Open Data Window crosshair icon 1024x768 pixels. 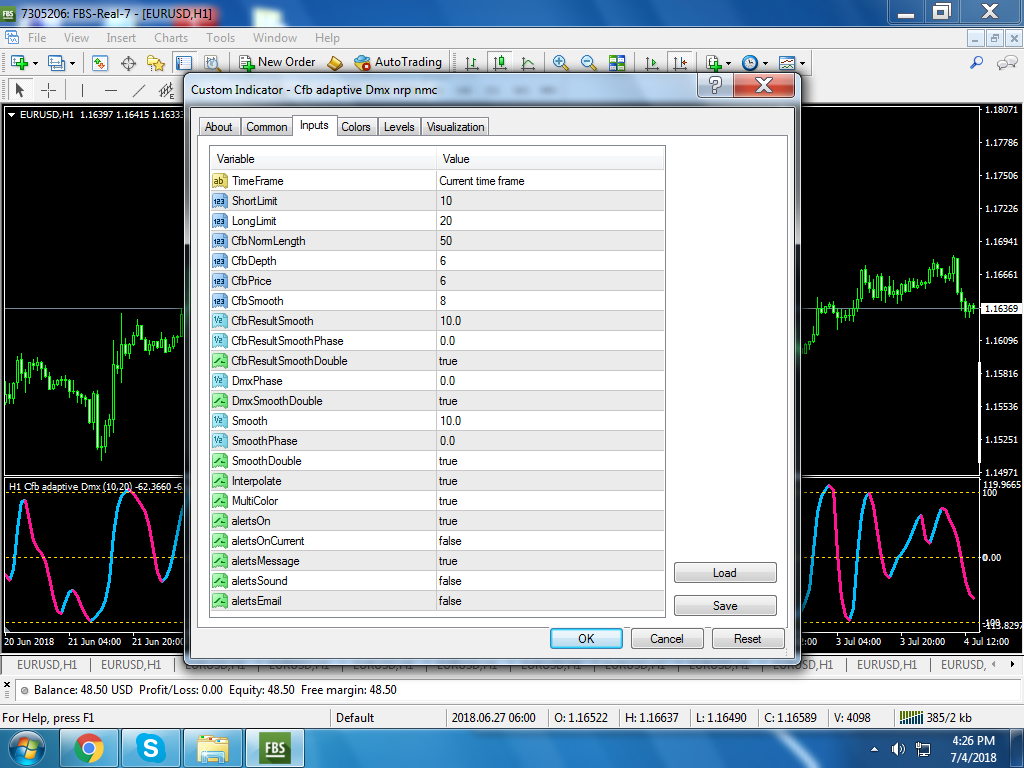[x=128, y=63]
